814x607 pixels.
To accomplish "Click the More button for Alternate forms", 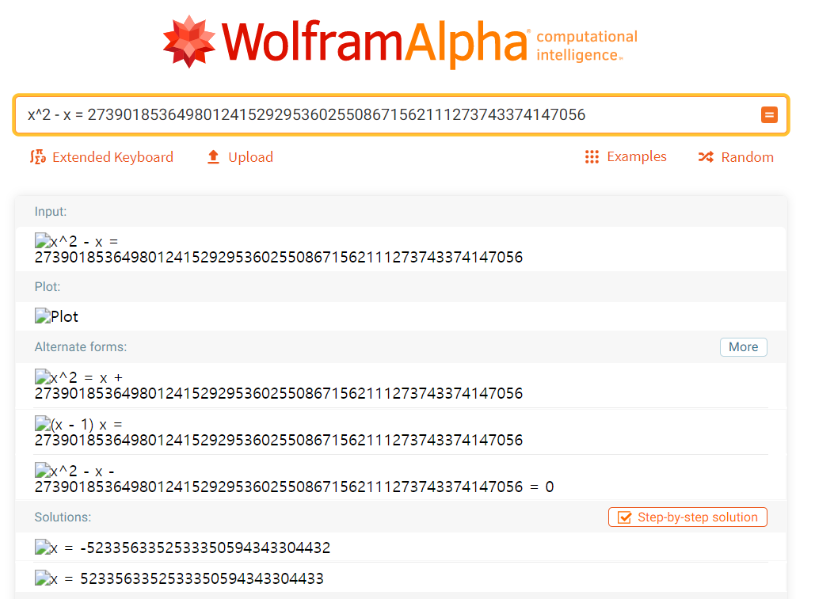I will (743, 347).
